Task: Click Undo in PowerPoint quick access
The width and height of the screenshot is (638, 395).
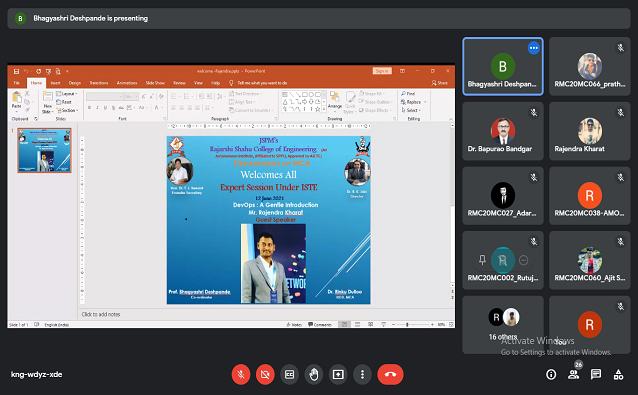Action: [26, 72]
